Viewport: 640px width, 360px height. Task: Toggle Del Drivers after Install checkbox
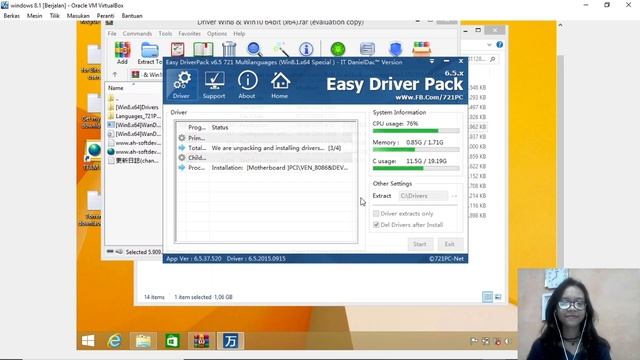[x=376, y=224]
